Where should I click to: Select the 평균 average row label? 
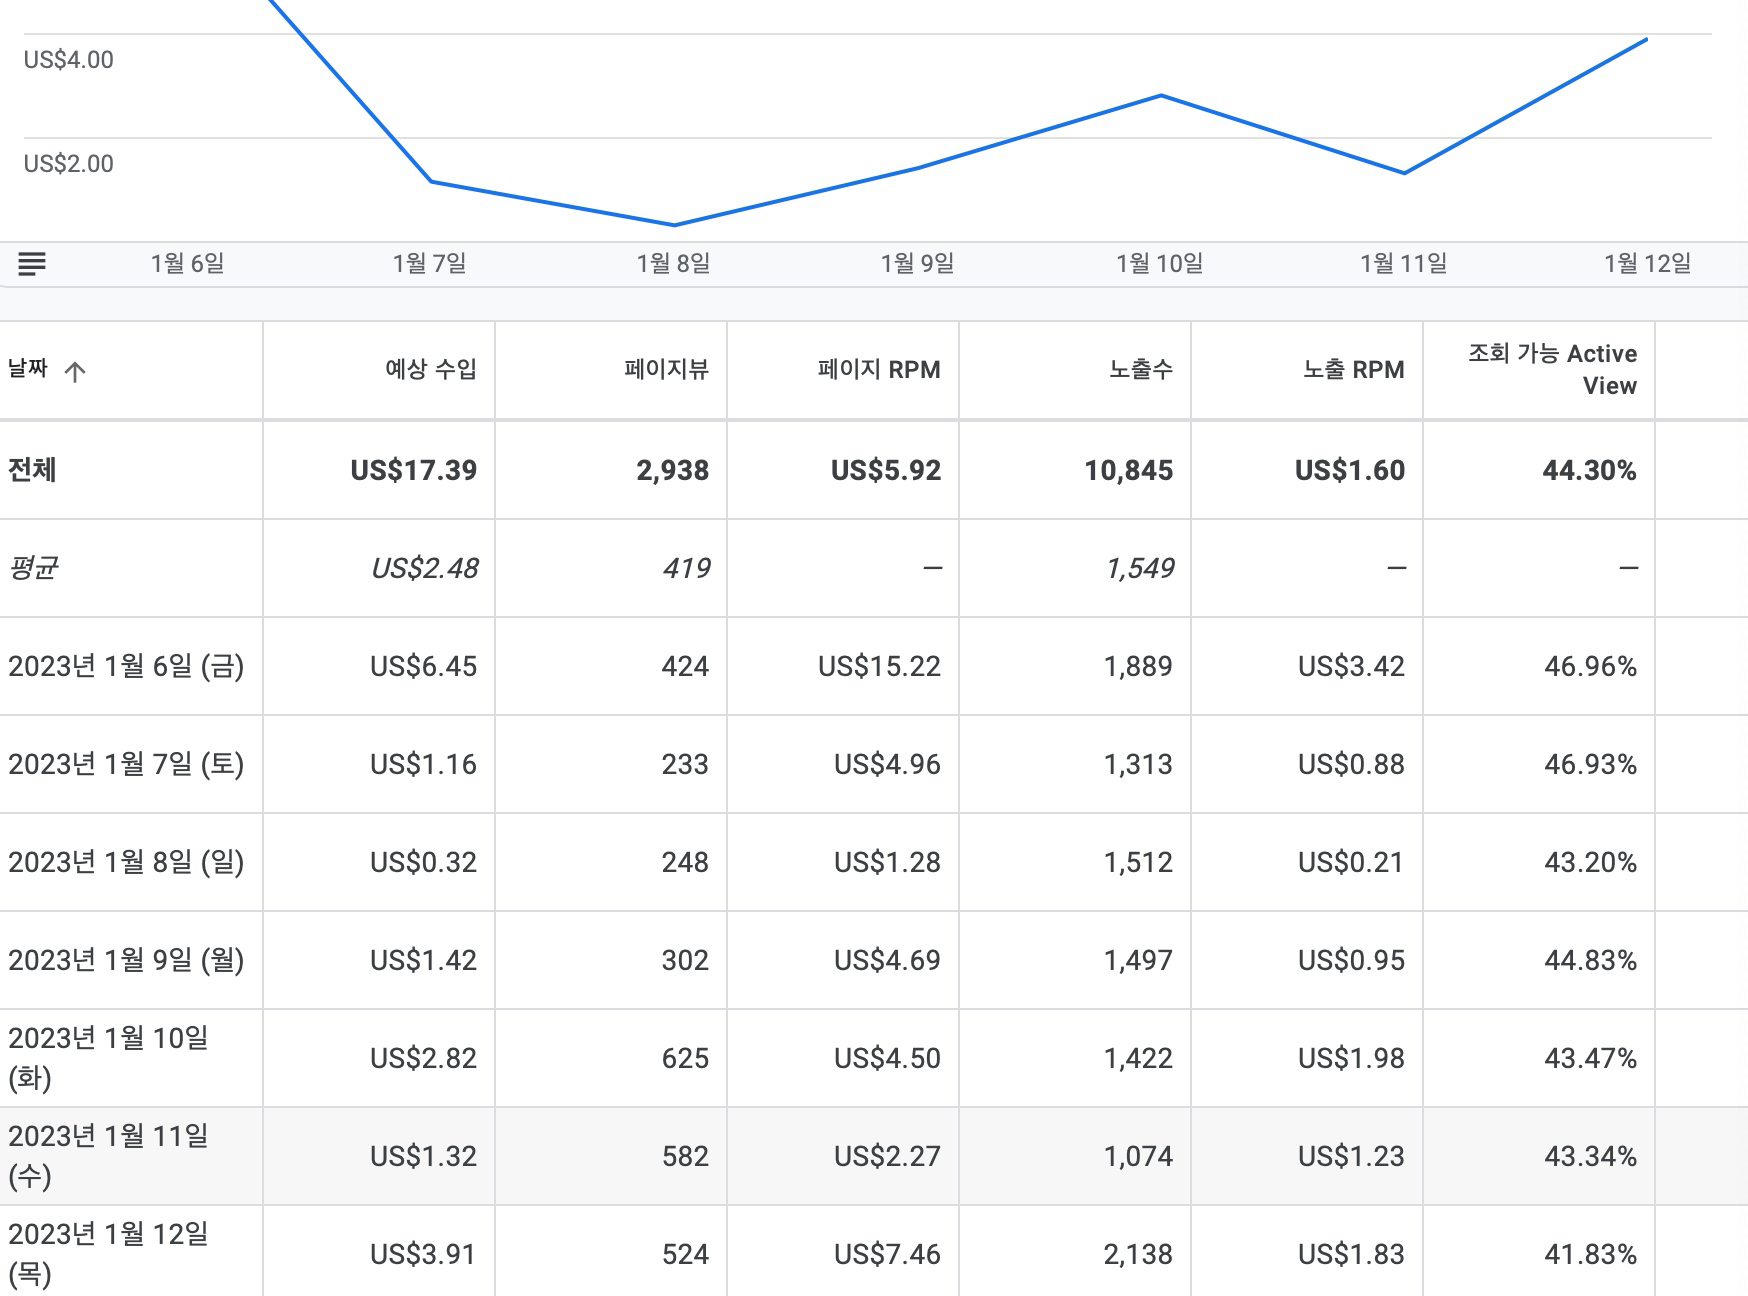[x=32, y=568]
